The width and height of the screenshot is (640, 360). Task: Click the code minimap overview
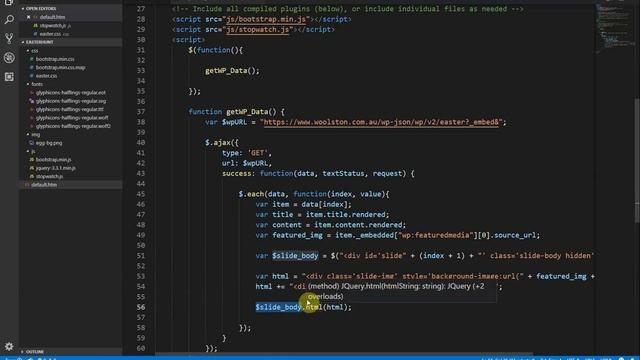615,29
